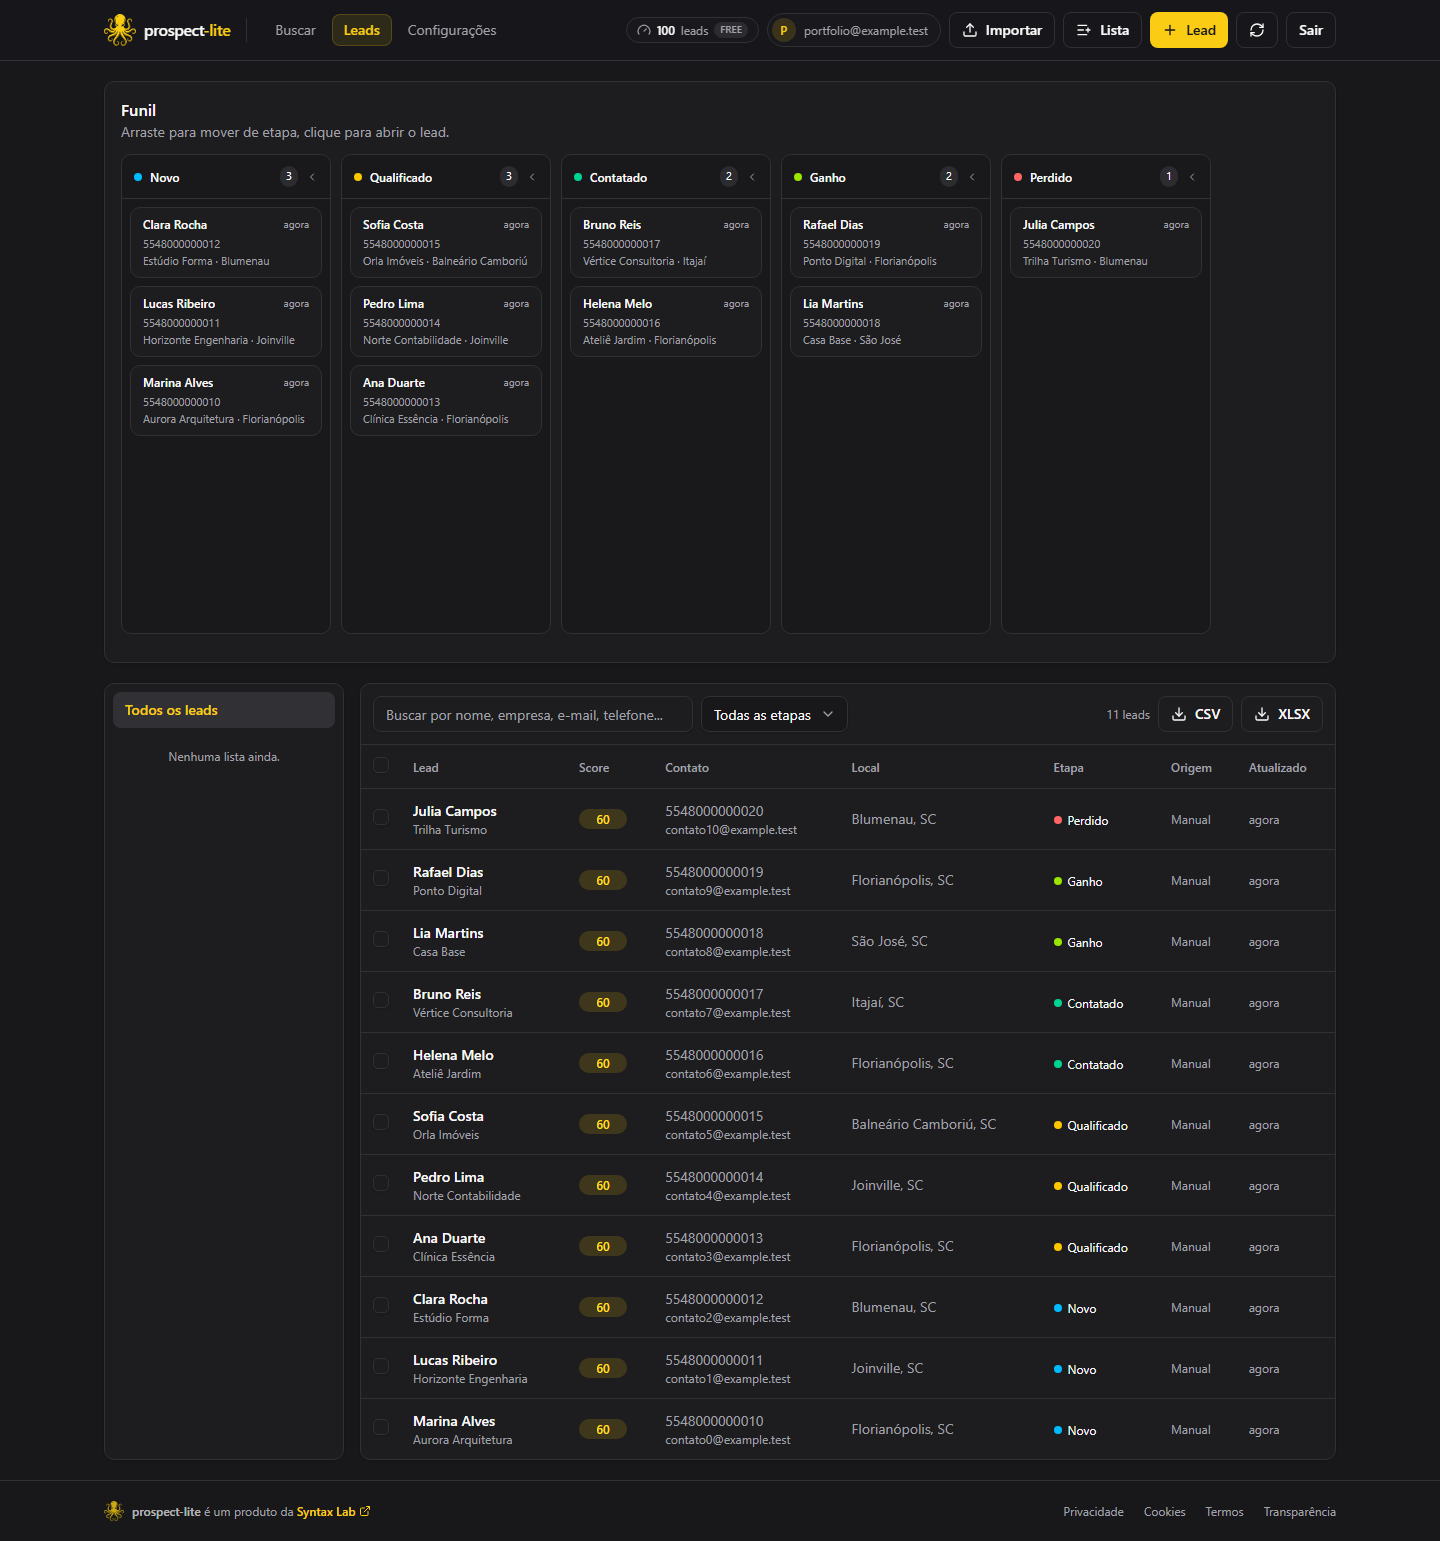Image resolution: width=1440 pixels, height=1541 pixels.
Task: Click Julia Campos score badge 60
Action: tap(603, 819)
